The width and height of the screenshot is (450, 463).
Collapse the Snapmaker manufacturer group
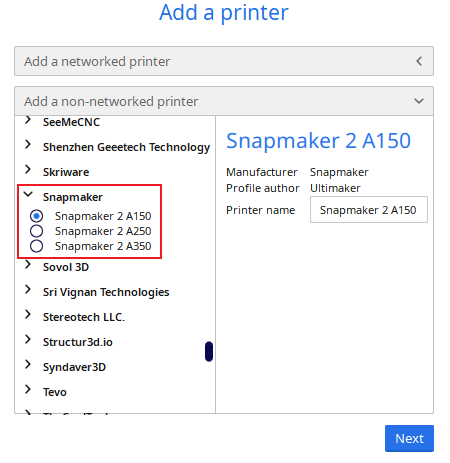coord(28,194)
